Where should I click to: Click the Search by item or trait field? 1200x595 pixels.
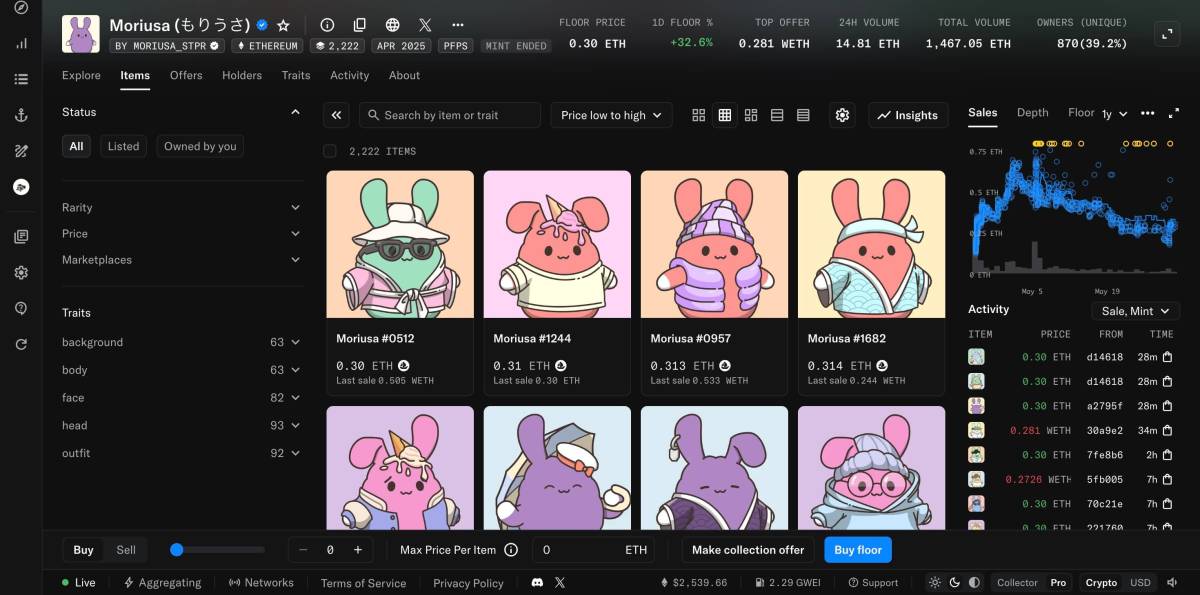coord(450,115)
